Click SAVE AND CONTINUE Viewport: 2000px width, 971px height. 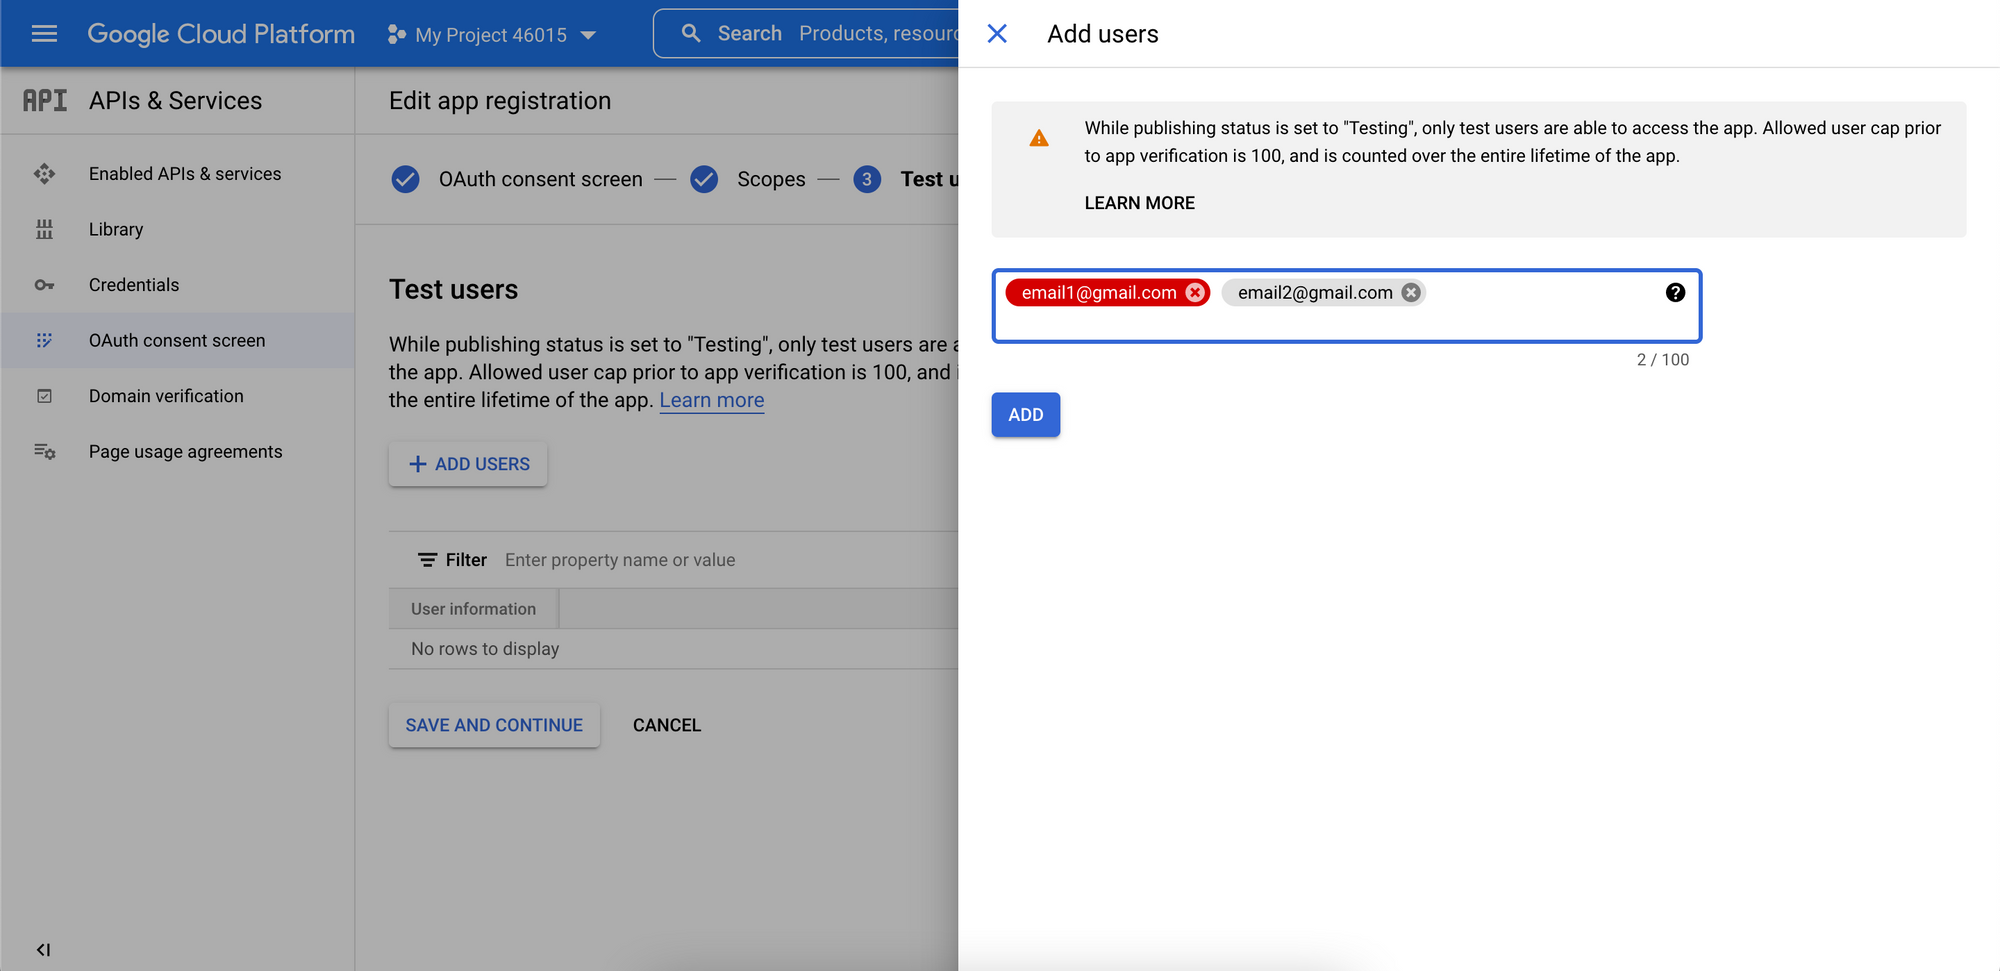click(494, 725)
